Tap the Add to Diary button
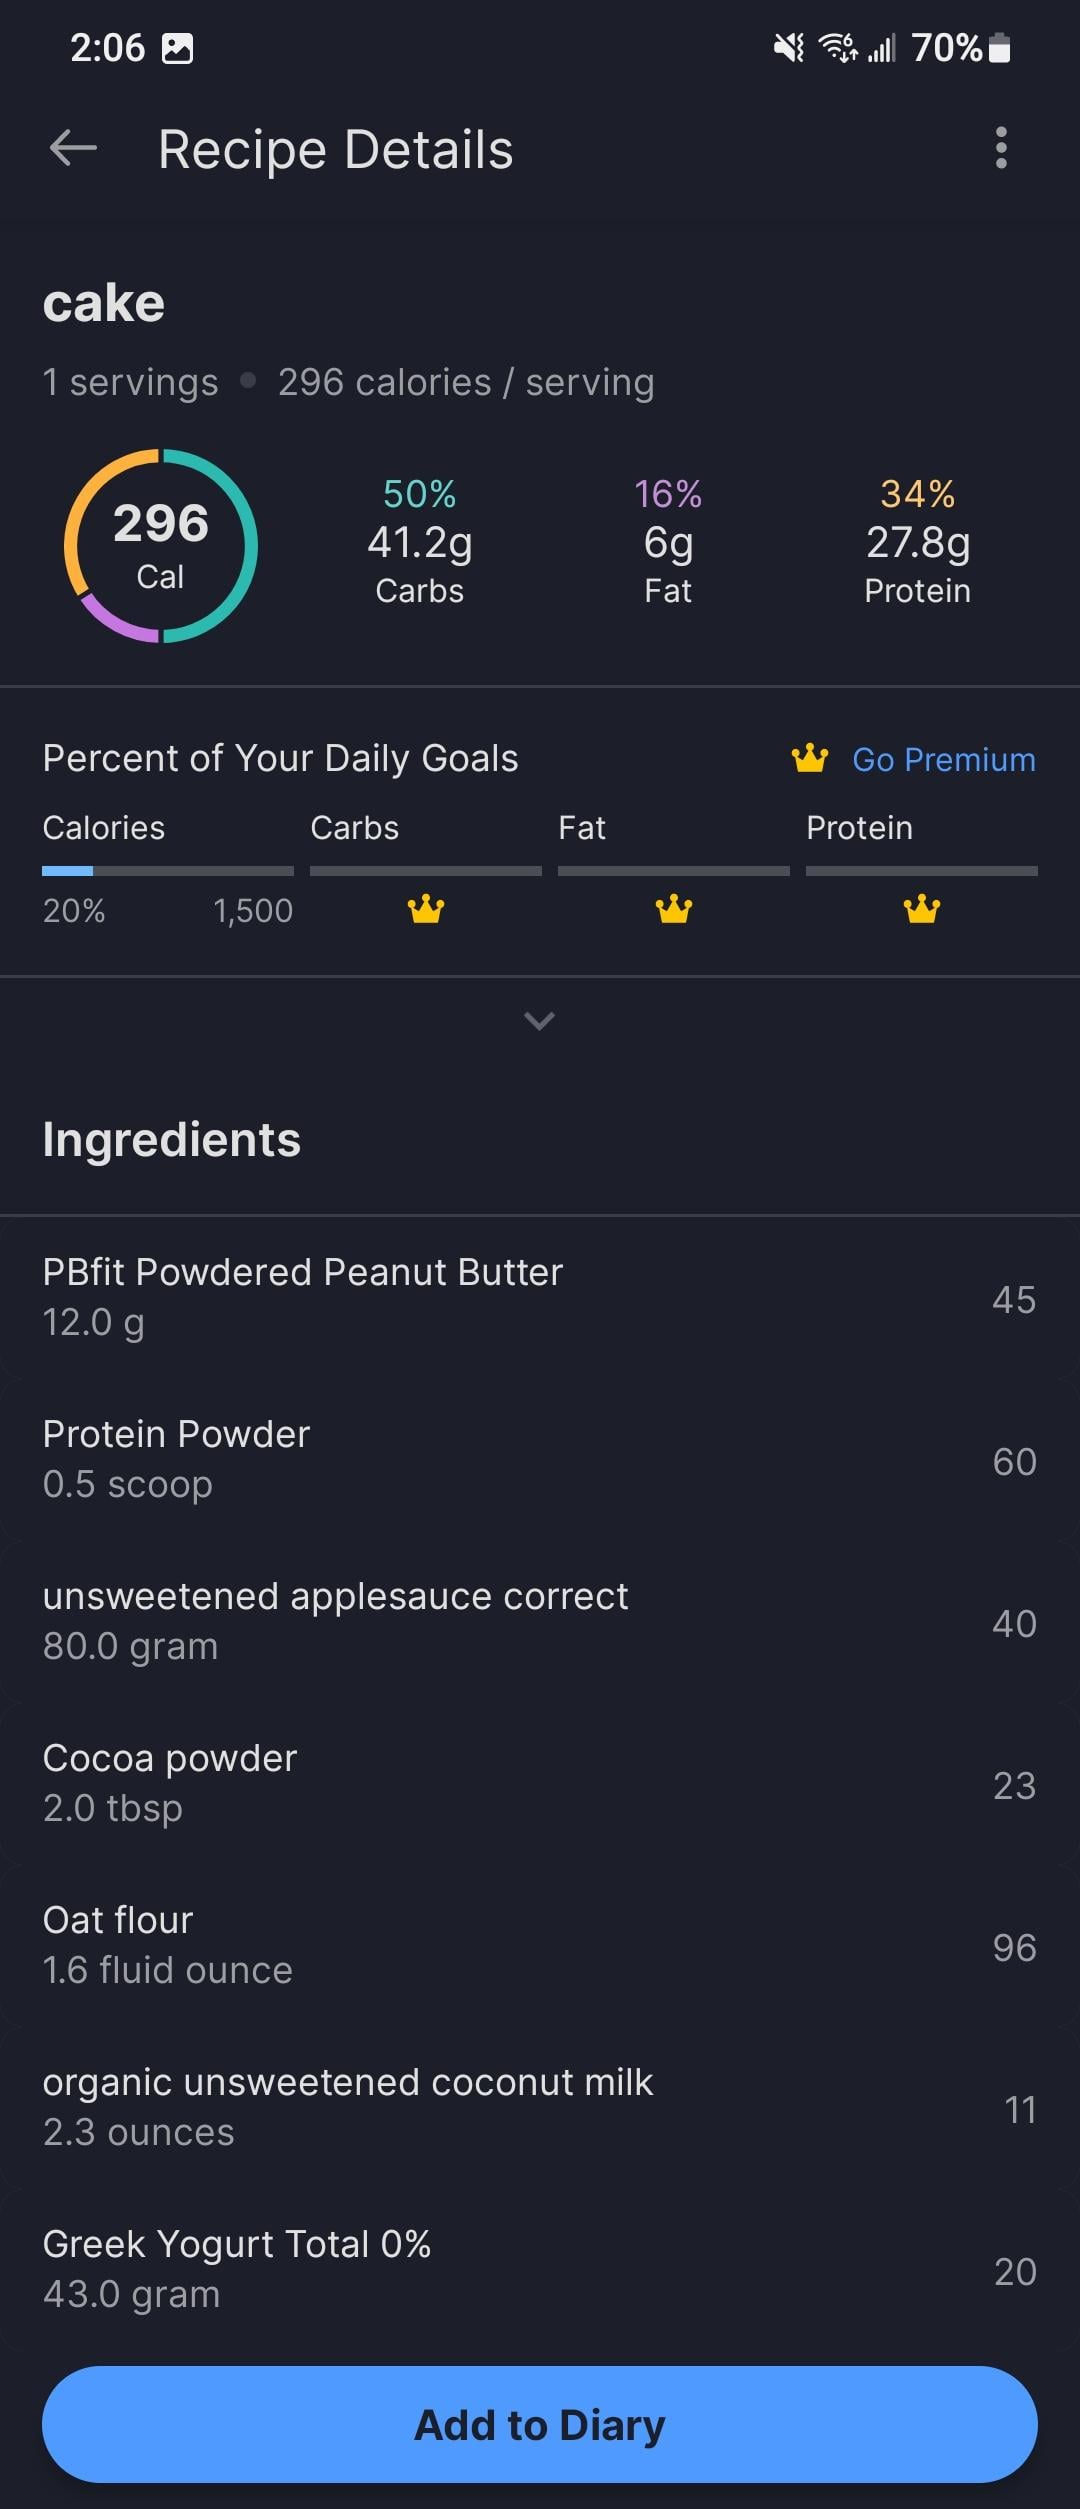The height and width of the screenshot is (2509, 1080). coord(540,2424)
